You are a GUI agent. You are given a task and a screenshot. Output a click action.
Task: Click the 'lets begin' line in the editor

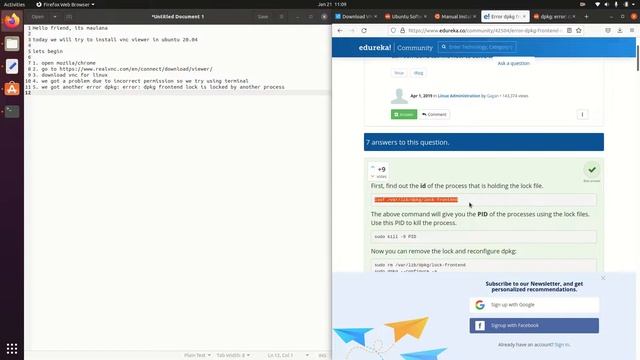click(x=48, y=51)
